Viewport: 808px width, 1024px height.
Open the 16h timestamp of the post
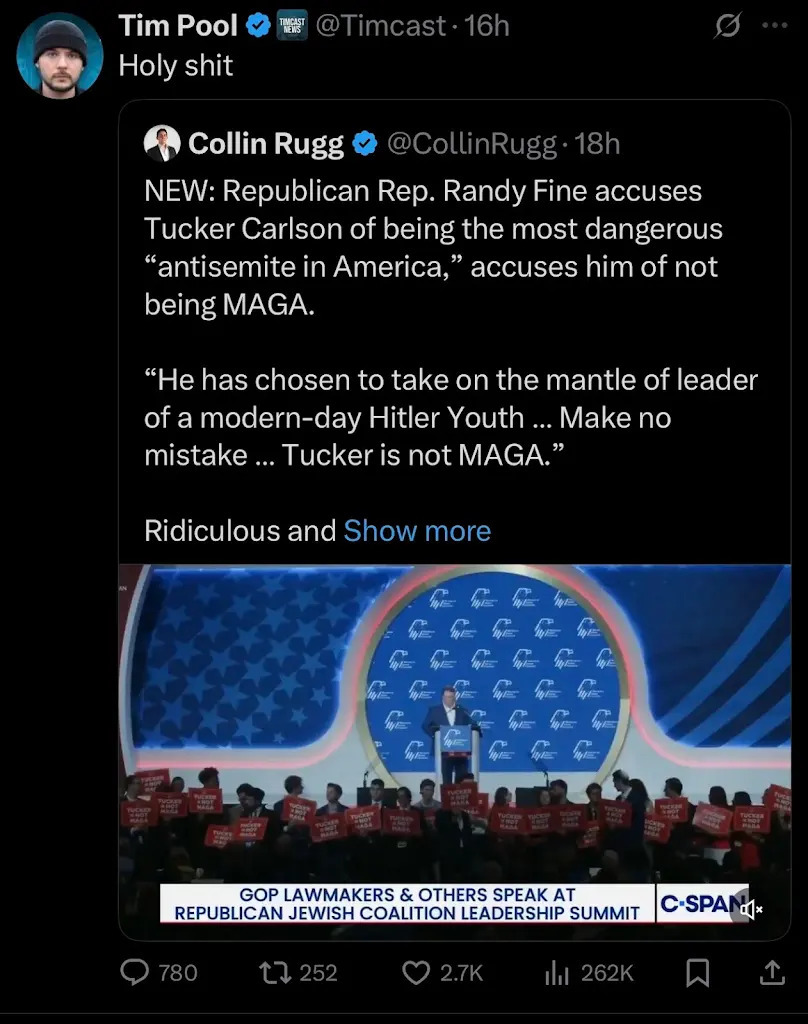[487, 27]
